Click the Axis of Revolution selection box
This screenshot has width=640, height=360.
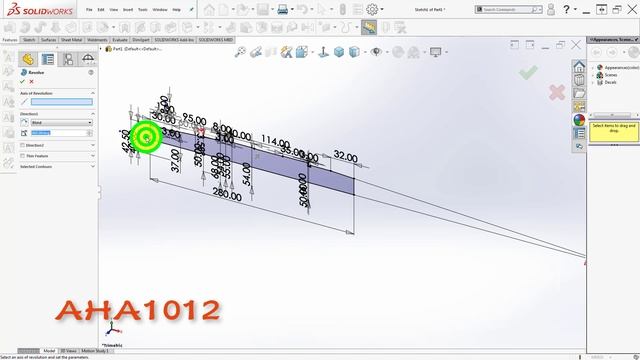pyautogui.click(x=62, y=102)
